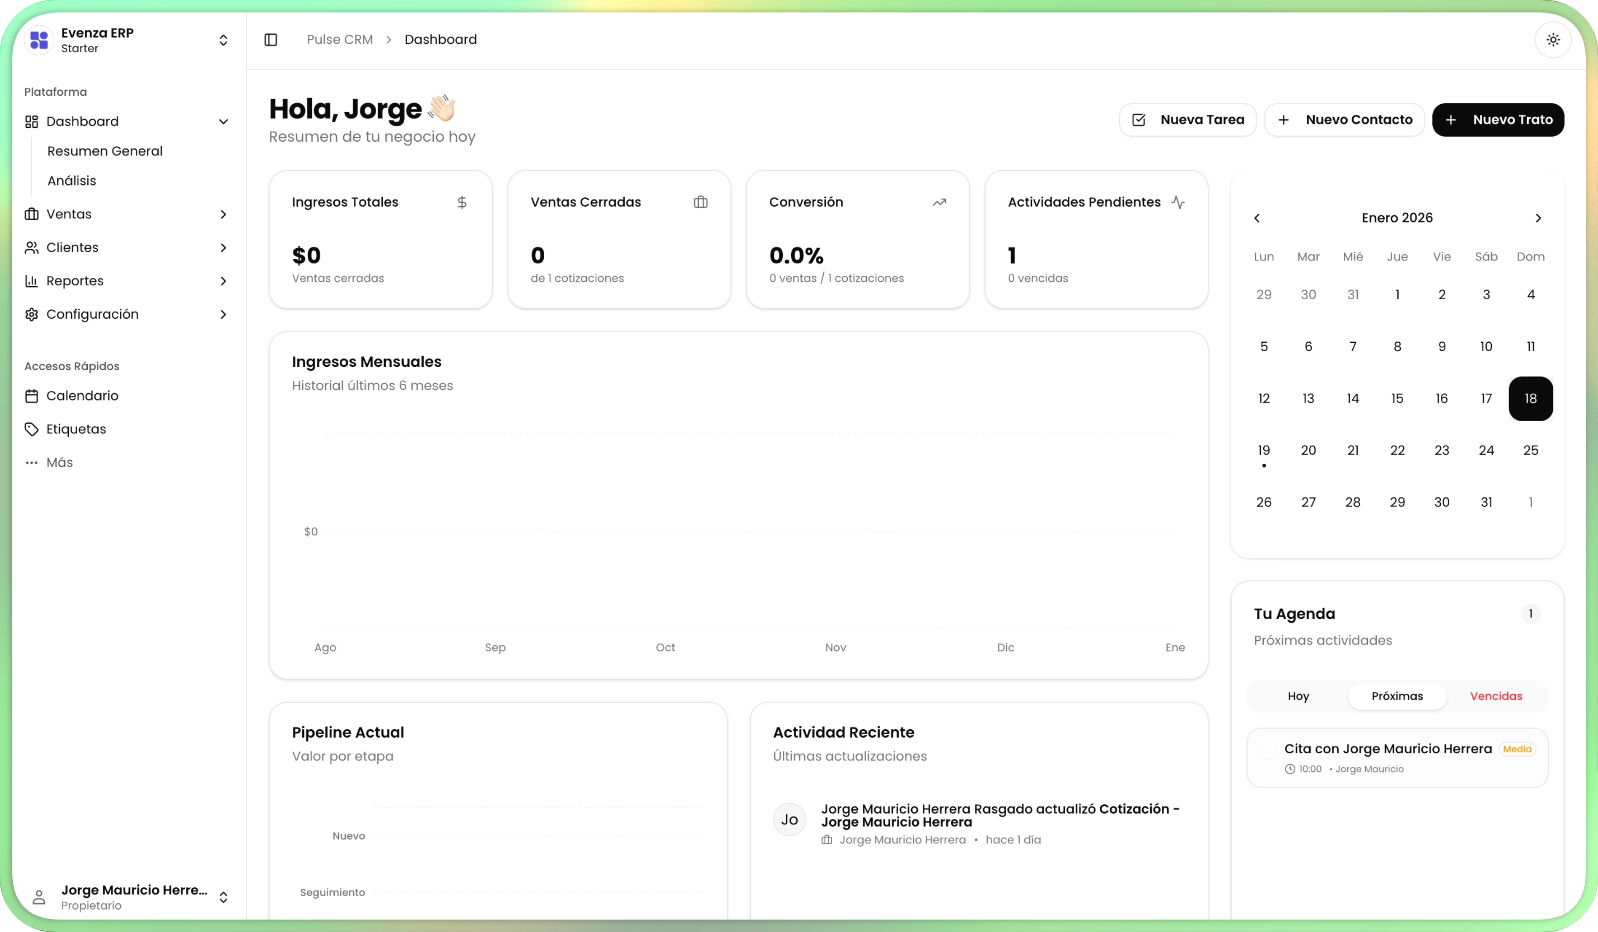Click the waving hand emoji

tap(442, 108)
